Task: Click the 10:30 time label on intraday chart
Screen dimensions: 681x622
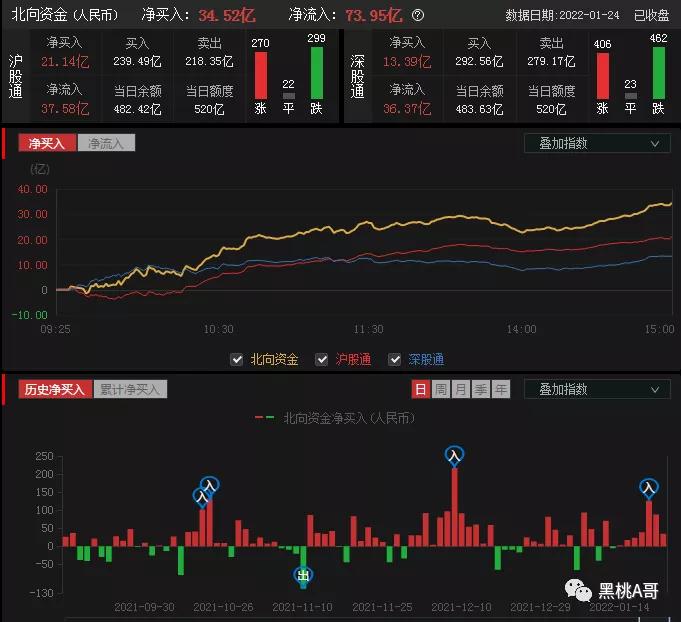Action: 218,329
